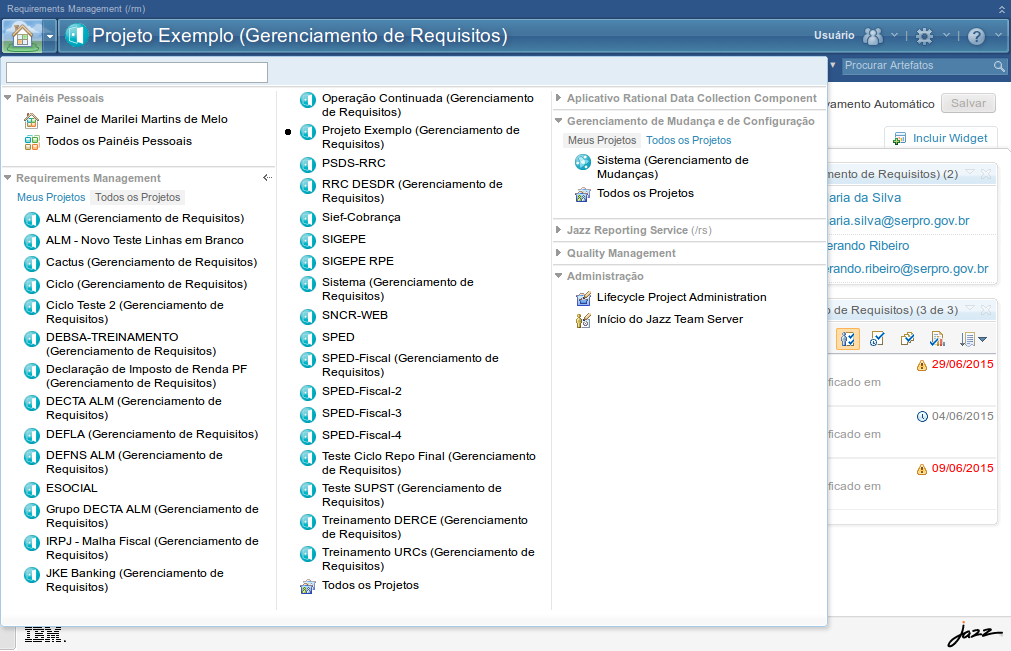Open aria.silva@serpro.gov.br email link
1011x651 pixels.
pyautogui.click(x=899, y=221)
